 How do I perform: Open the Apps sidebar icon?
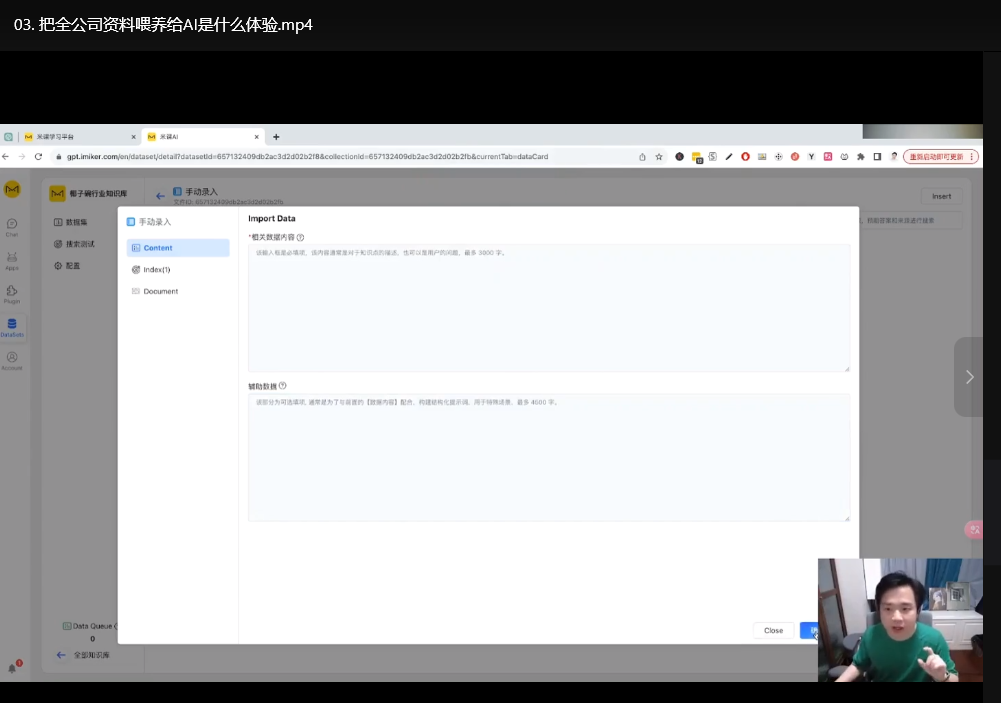(x=11, y=261)
